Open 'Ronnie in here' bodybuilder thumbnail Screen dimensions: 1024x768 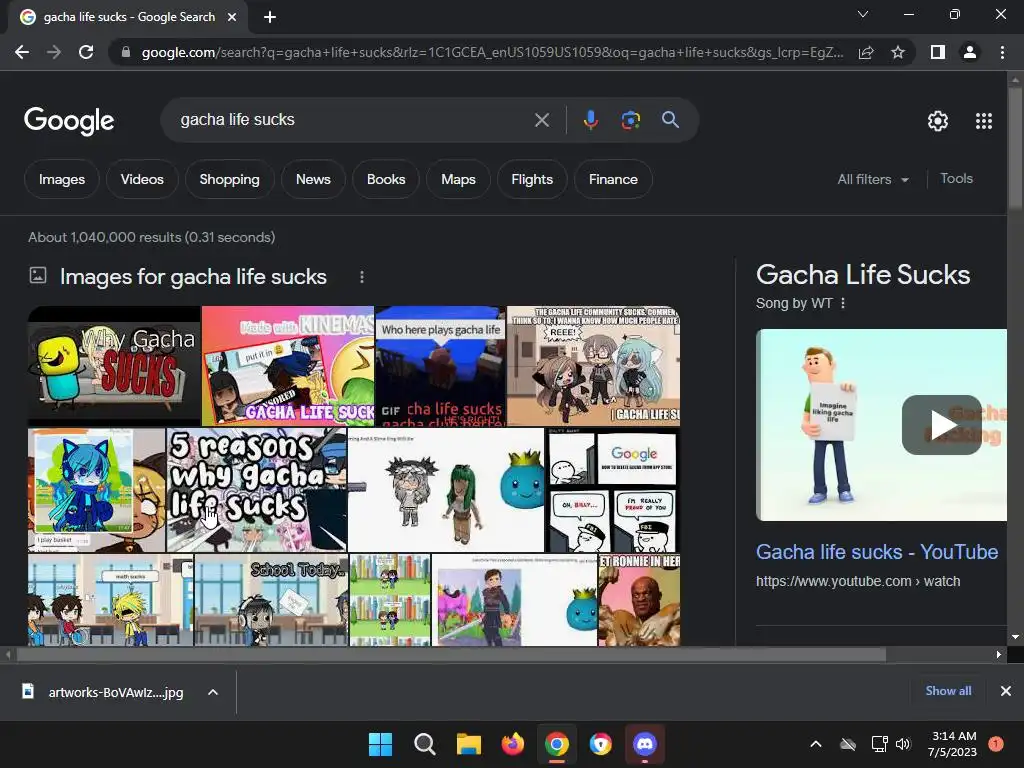tap(639, 600)
